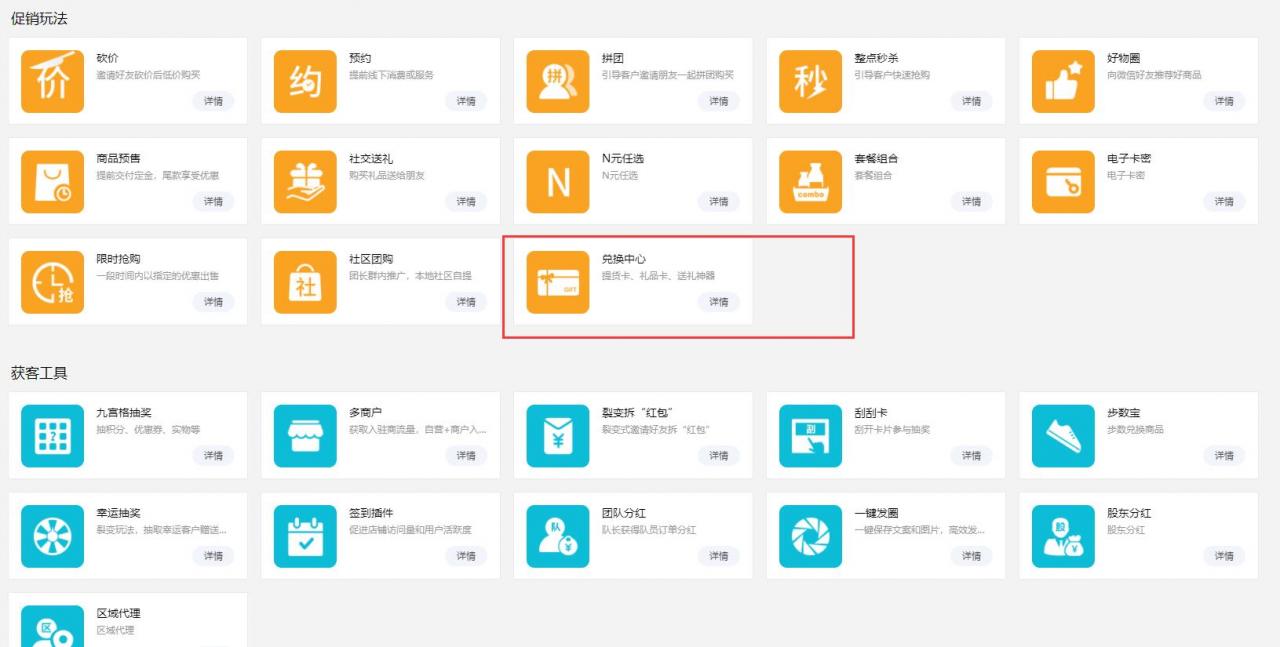View 详情 of 商品预售
The height and width of the screenshot is (647, 1280).
point(213,201)
